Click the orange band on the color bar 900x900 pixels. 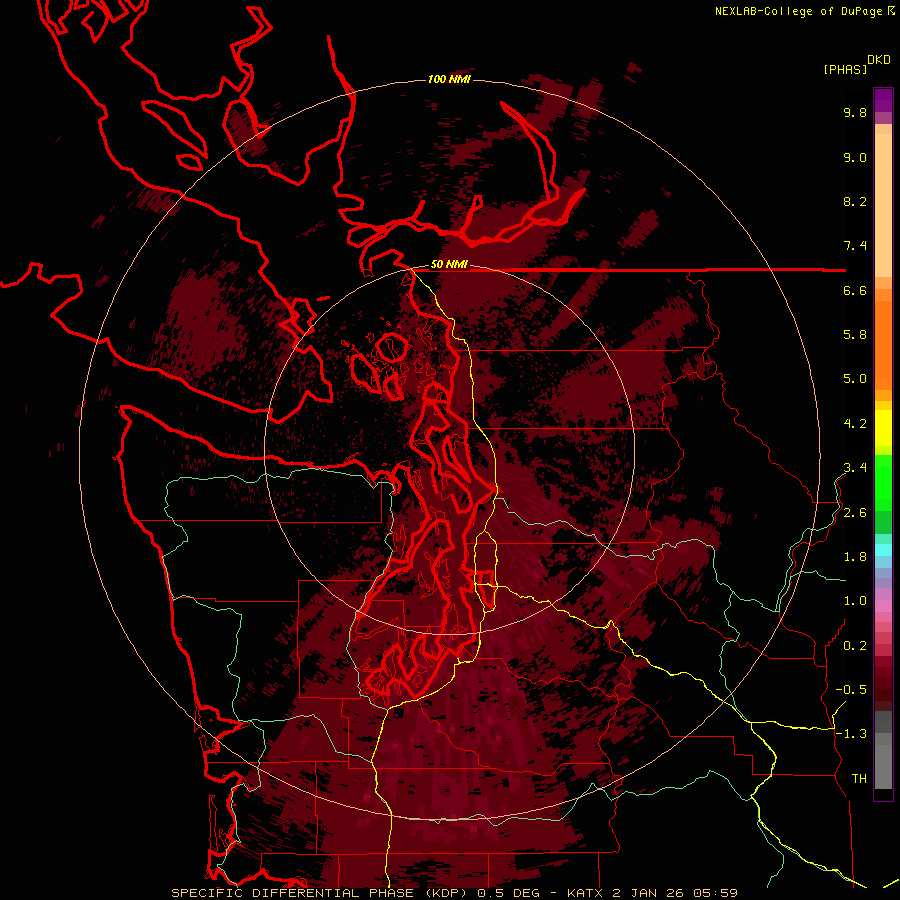(x=883, y=345)
